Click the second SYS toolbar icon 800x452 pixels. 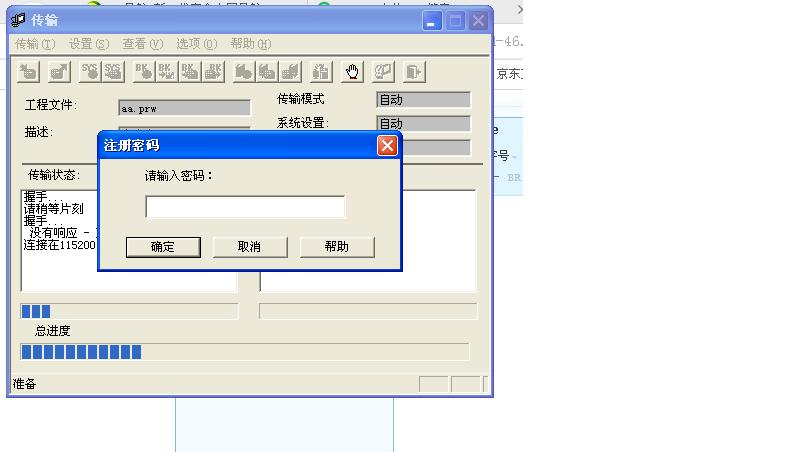(113, 71)
